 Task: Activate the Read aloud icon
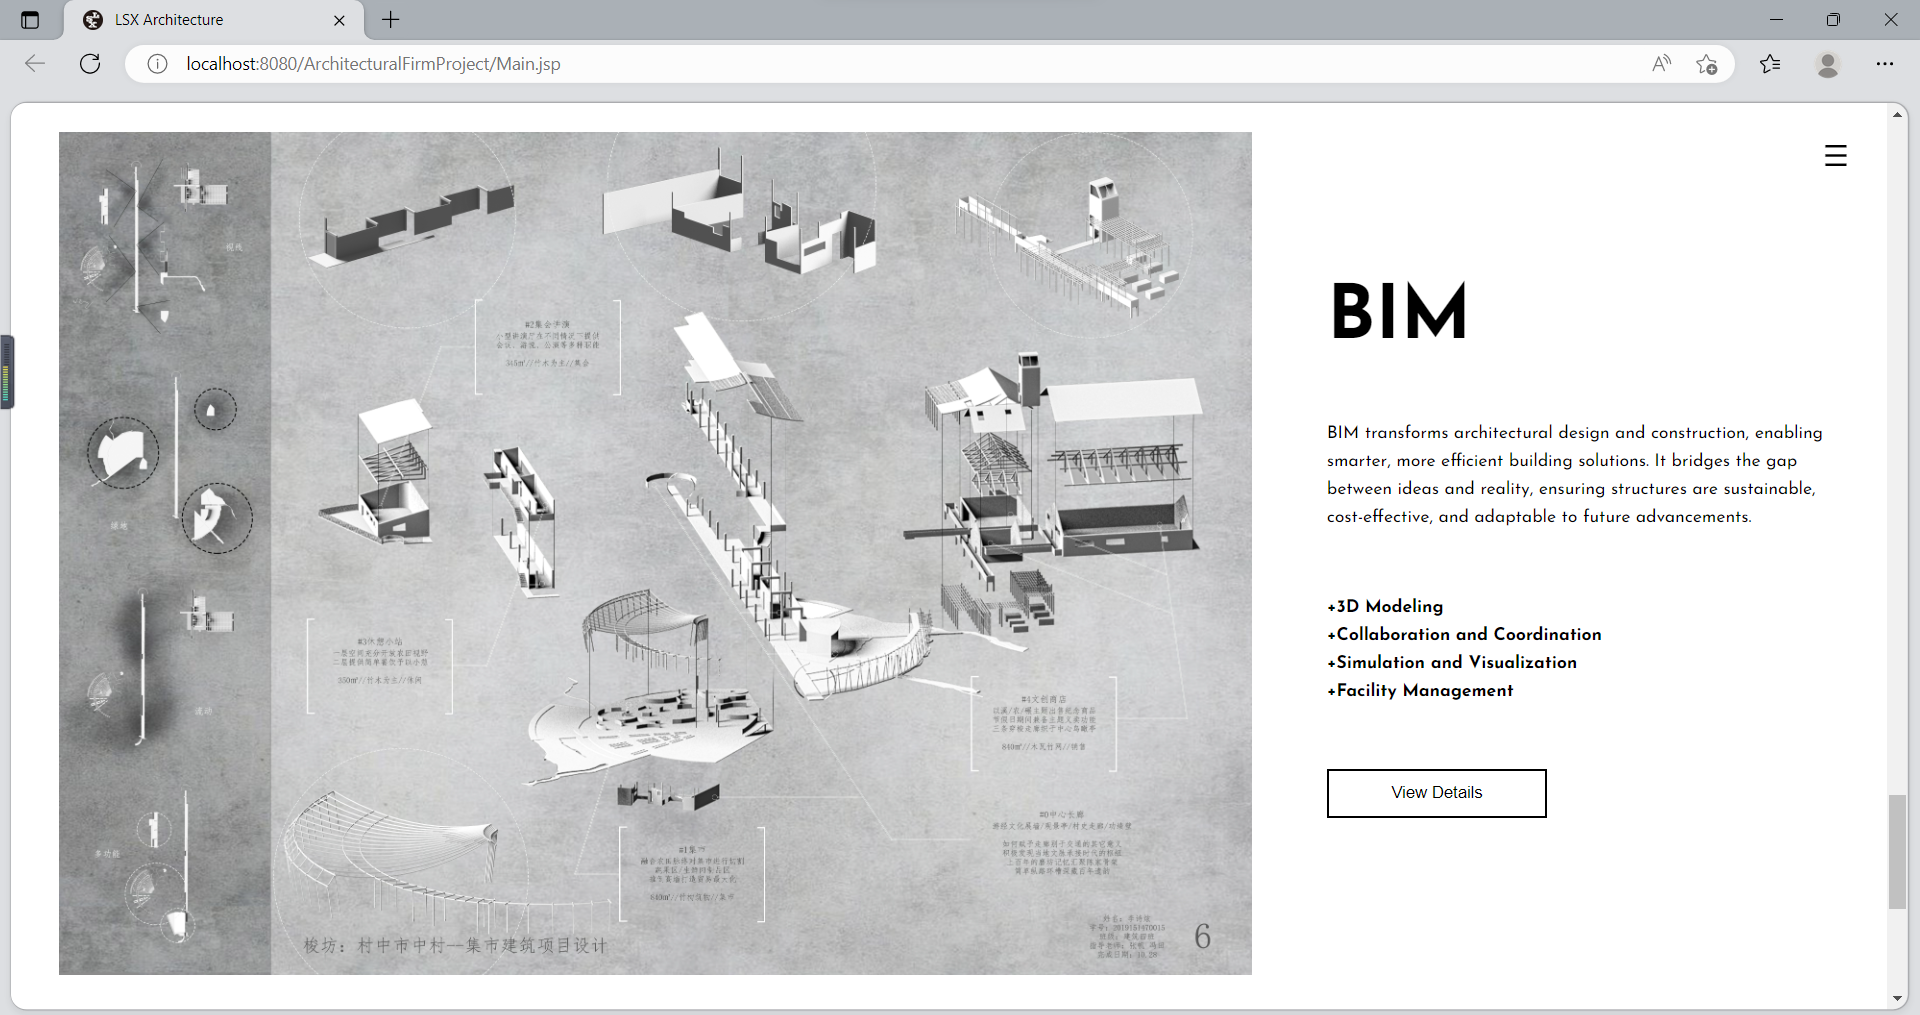[1661, 64]
